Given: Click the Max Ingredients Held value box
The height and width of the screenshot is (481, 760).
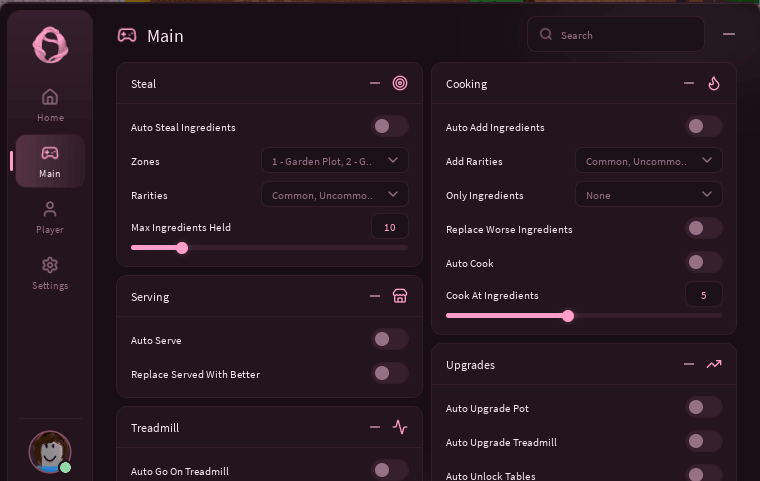Looking at the screenshot, I should [390, 226].
